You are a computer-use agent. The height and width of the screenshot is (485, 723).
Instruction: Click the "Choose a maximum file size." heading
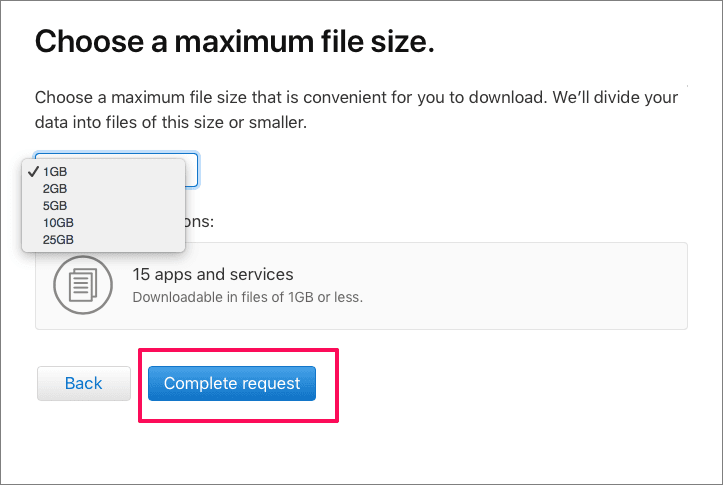point(235,42)
